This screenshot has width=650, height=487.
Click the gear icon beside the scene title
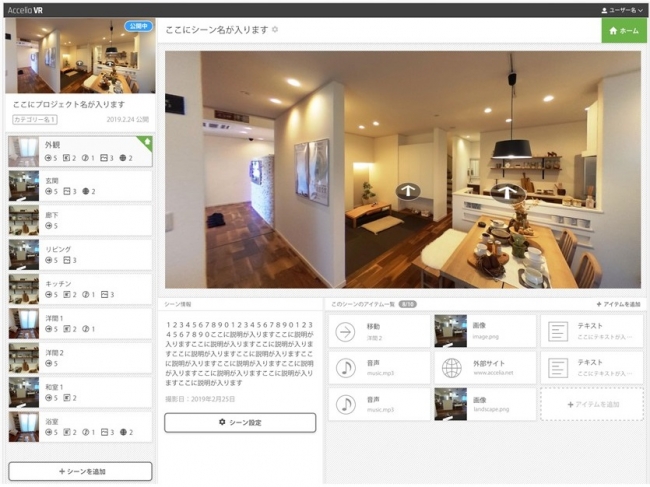275,30
